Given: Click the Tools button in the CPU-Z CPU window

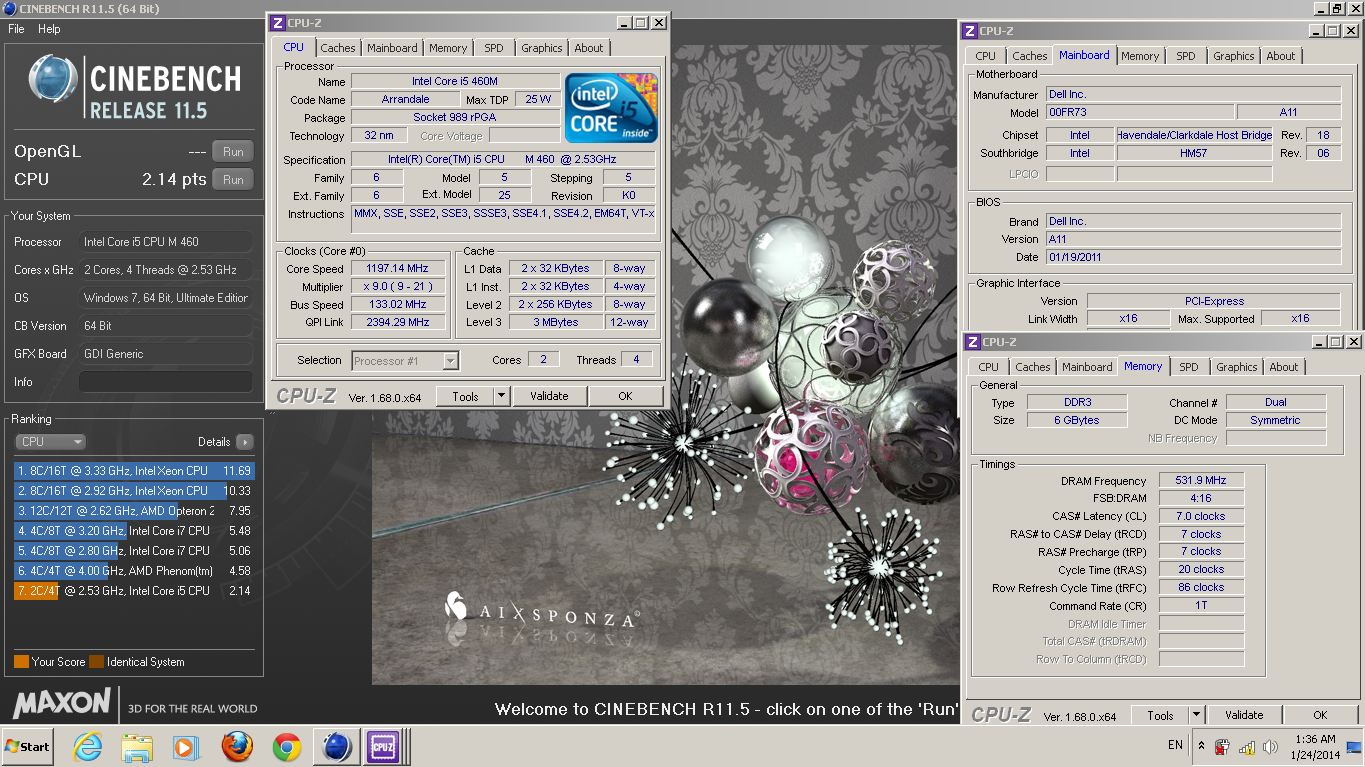Looking at the screenshot, I should [465, 396].
